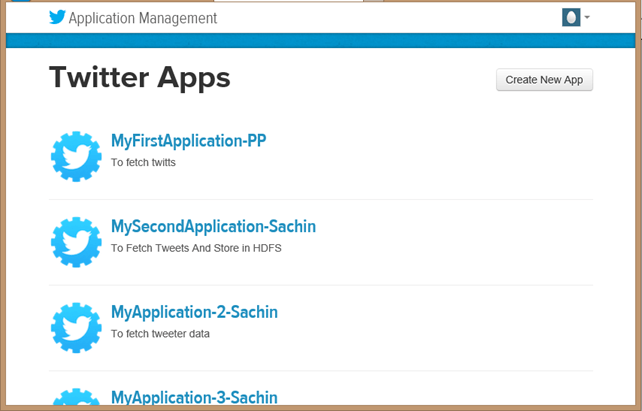642x411 pixels.
Task: Click empty header area left of avatar
Action: pos(400,17)
